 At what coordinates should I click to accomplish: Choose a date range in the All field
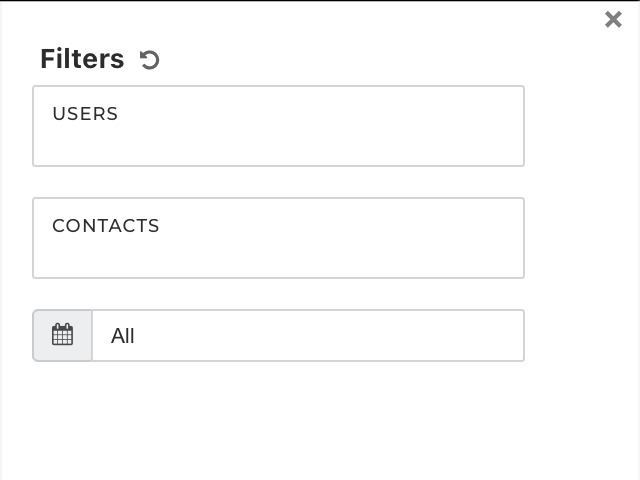[x=308, y=335]
